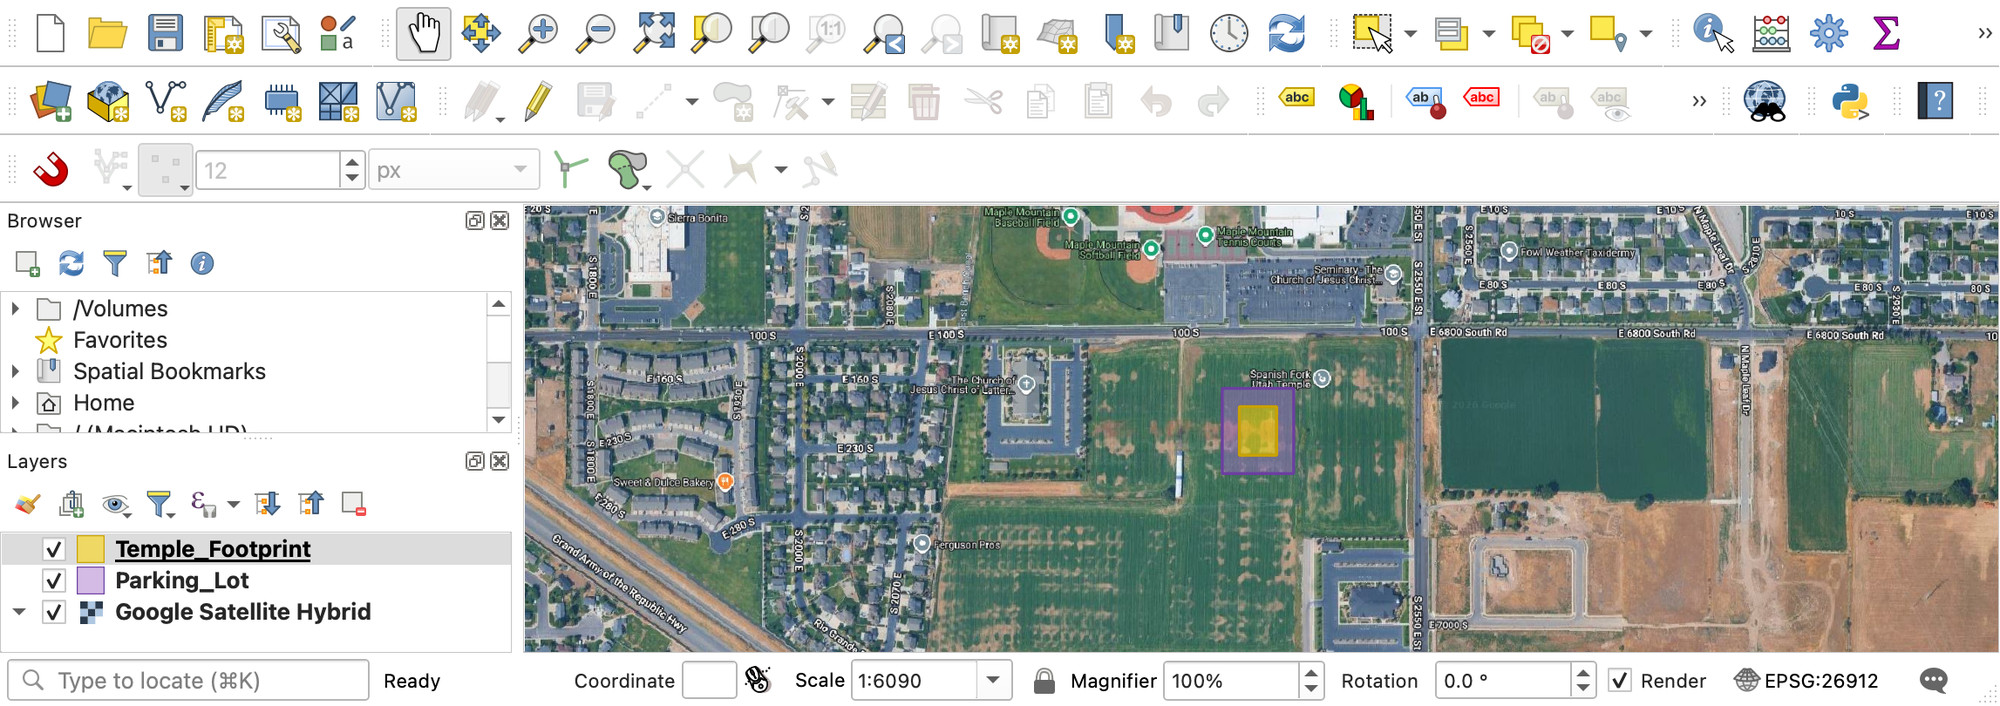Viewport: 2000px width, 706px height.
Task: Increase the Magnifier value with up stepper
Action: point(1311,672)
